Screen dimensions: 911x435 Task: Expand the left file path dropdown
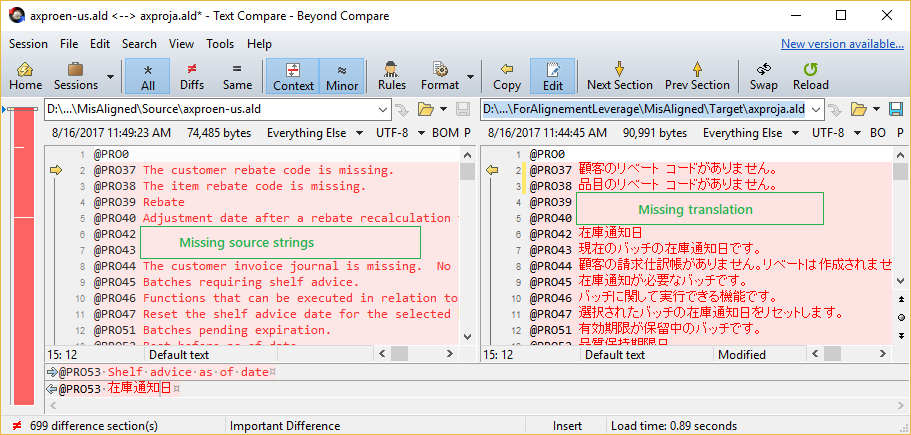pyautogui.click(x=383, y=109)
